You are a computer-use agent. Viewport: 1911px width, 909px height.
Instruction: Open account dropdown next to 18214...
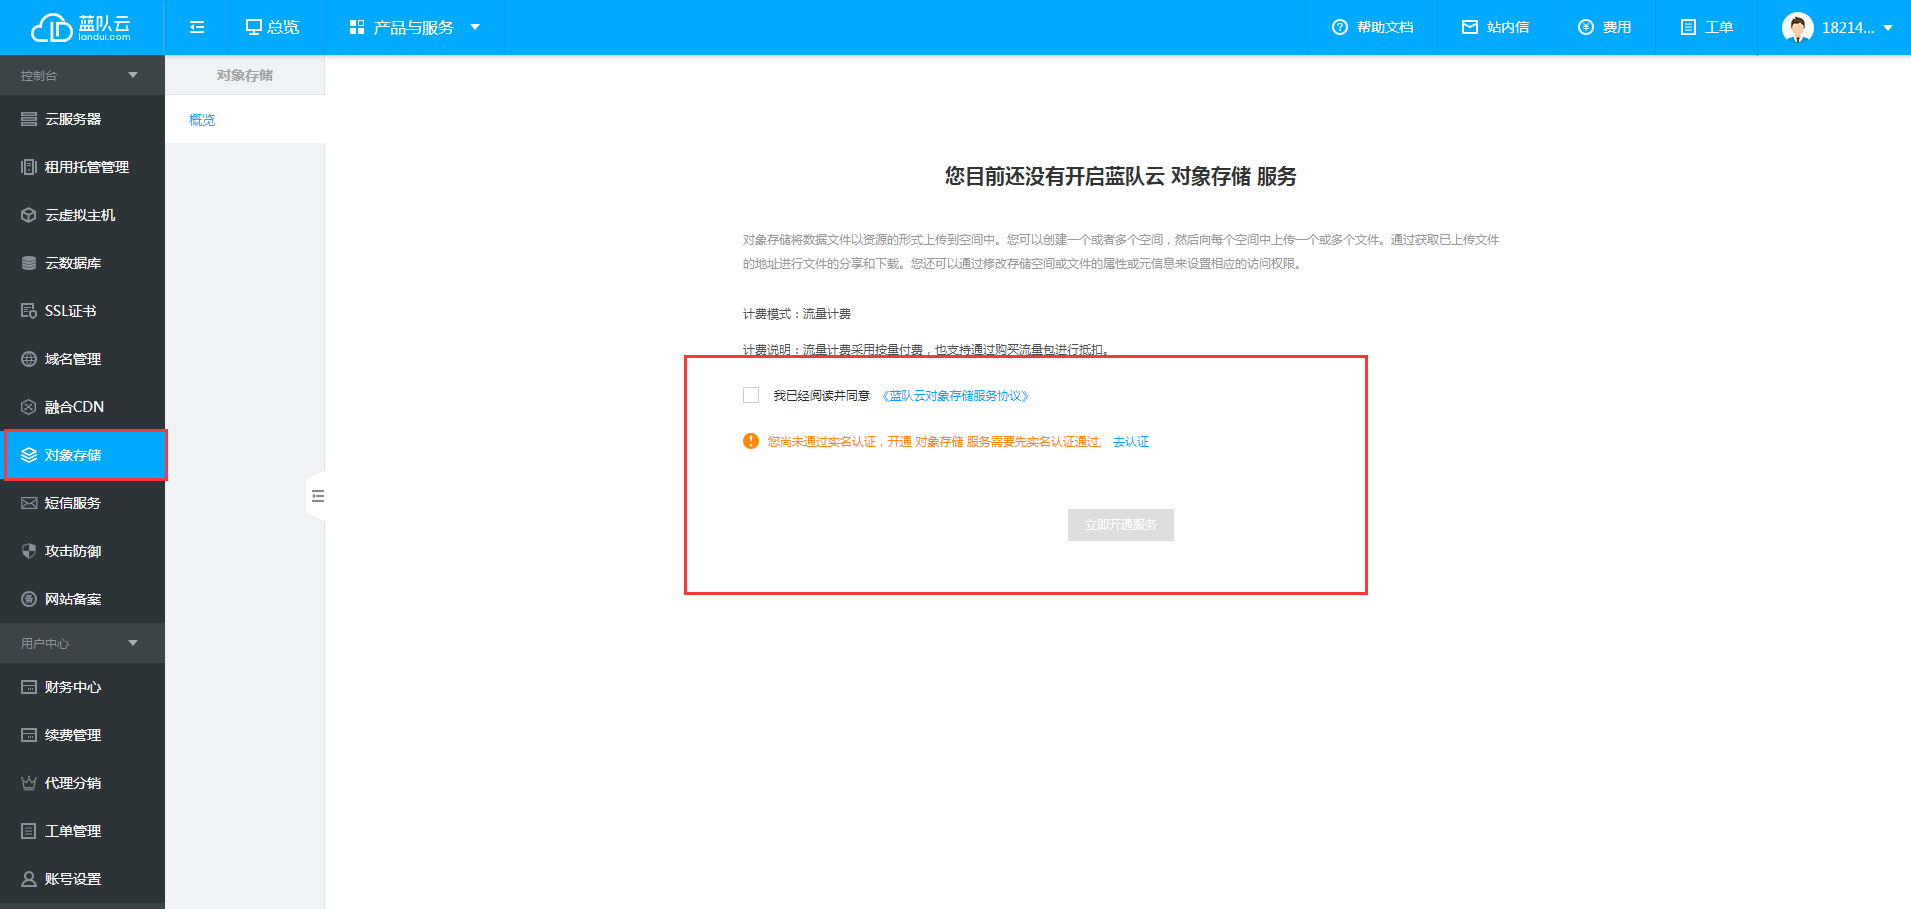click(x=1887, y=28)
